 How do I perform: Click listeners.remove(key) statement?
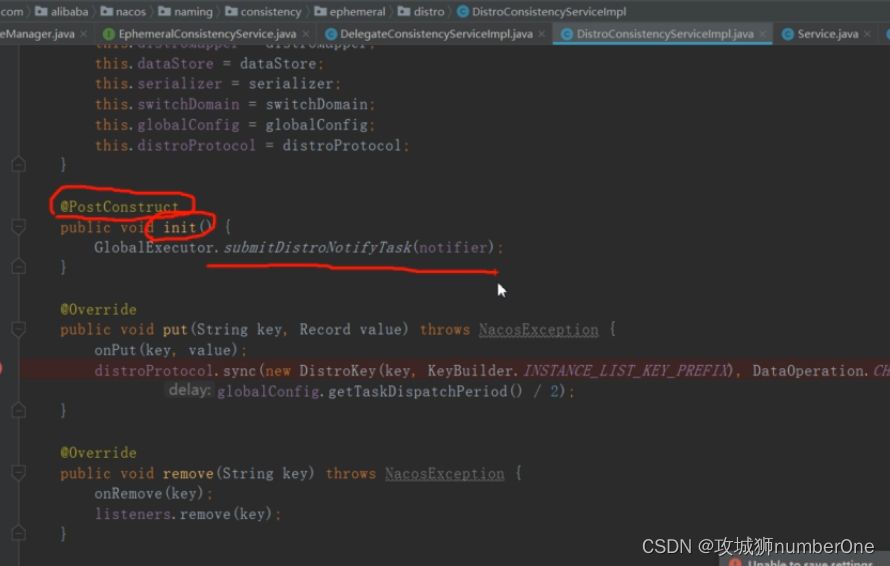click(187, 514)
